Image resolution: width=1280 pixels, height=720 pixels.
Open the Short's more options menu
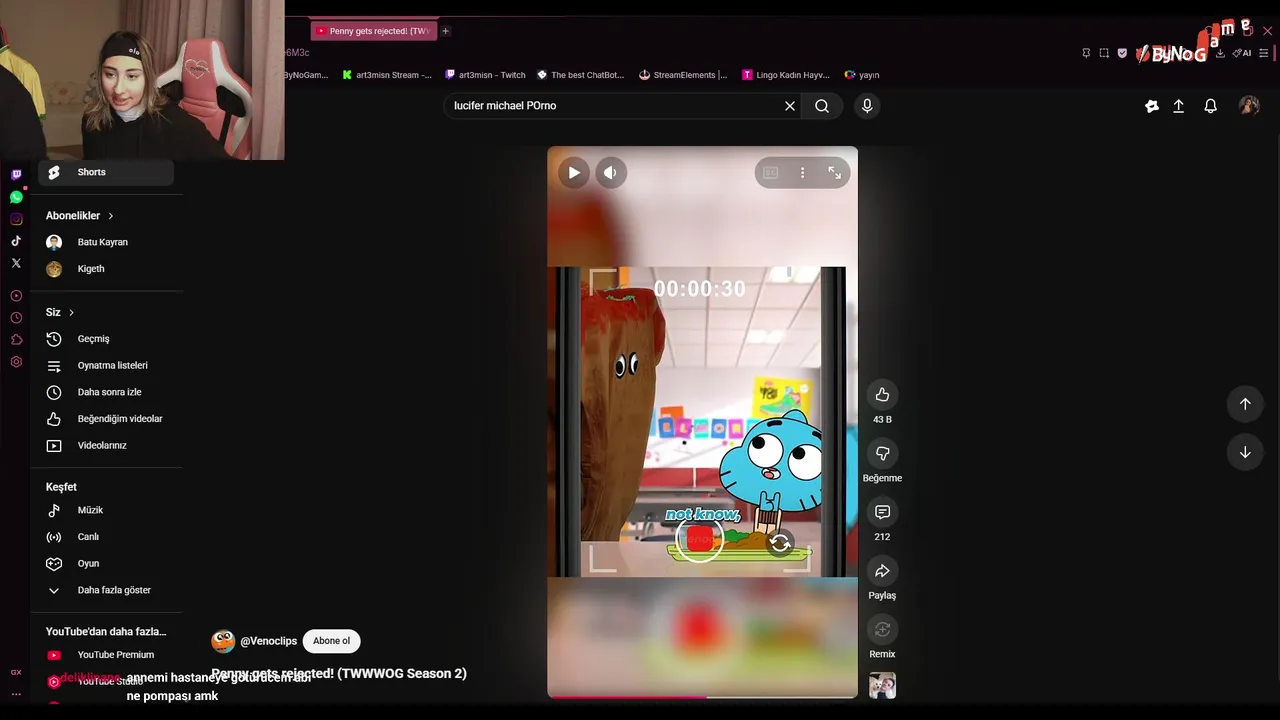point(802,172)
